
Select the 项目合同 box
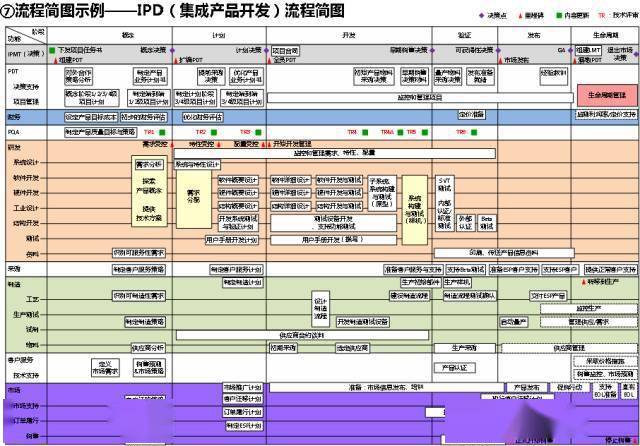(285, 51)
